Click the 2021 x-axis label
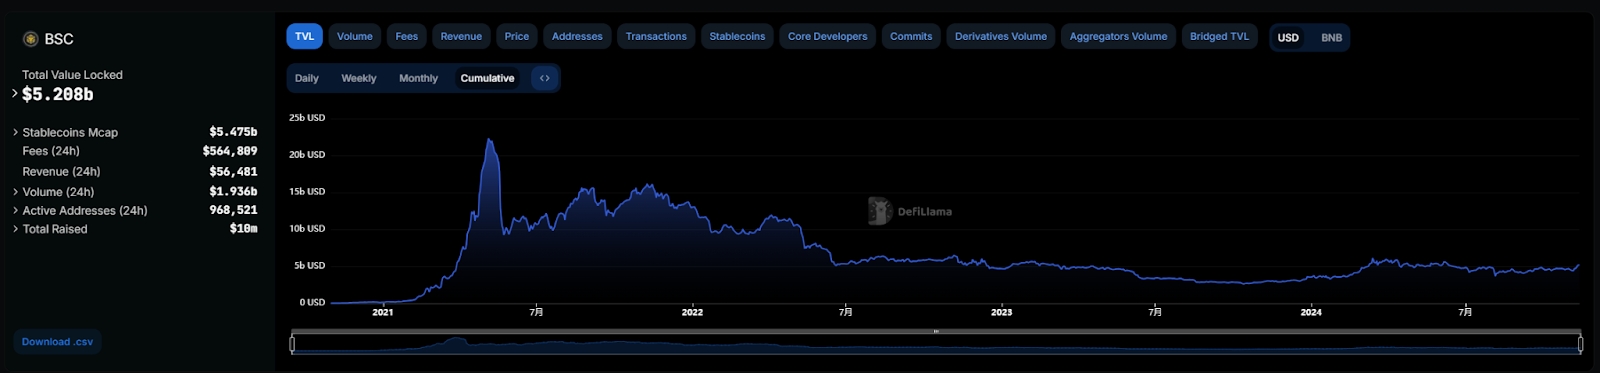Viewport: 1600px width, 373px height. point(383,312)
